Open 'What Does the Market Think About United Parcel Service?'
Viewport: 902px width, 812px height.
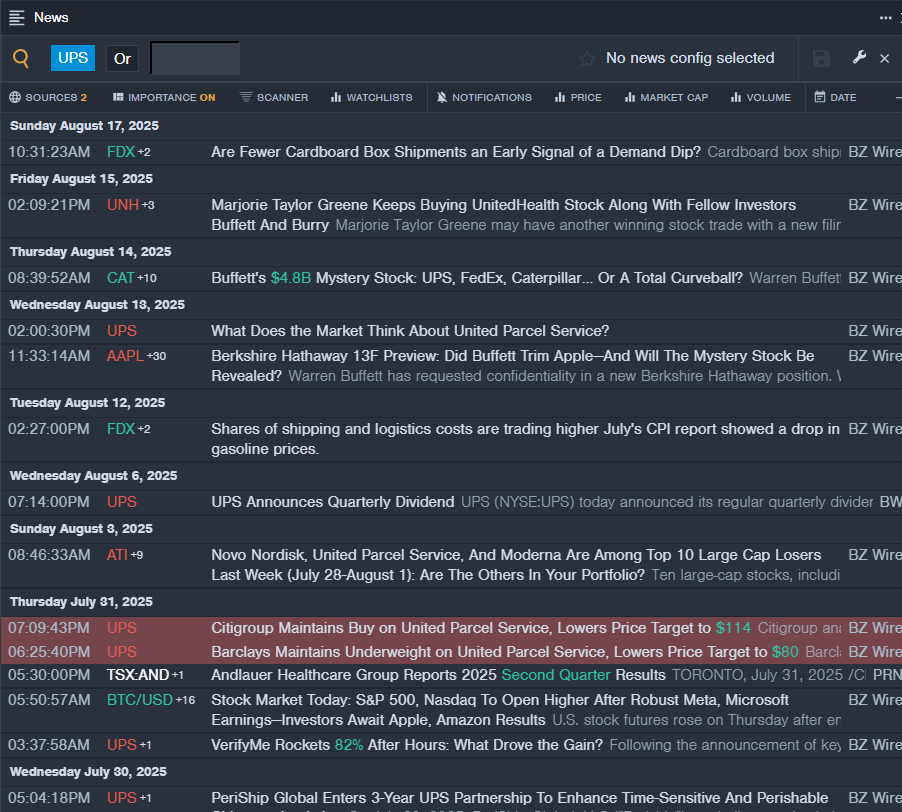tap(410, 331)
